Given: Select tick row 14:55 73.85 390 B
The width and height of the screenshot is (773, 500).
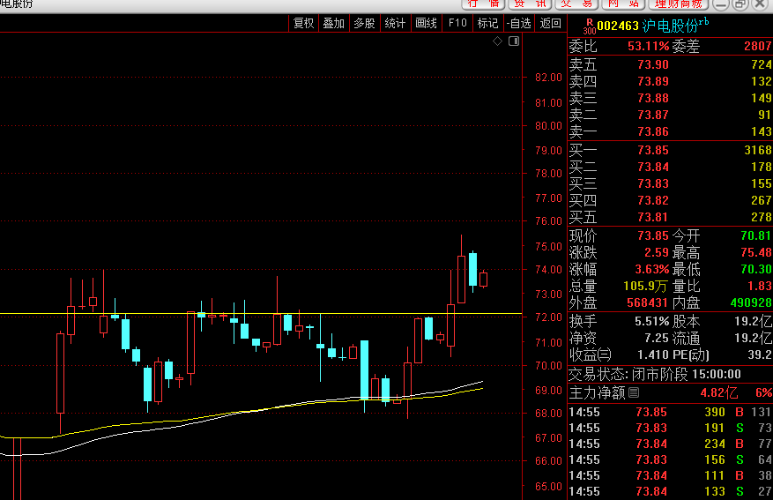Looking at the screenshot, I should tap(670, 412).
